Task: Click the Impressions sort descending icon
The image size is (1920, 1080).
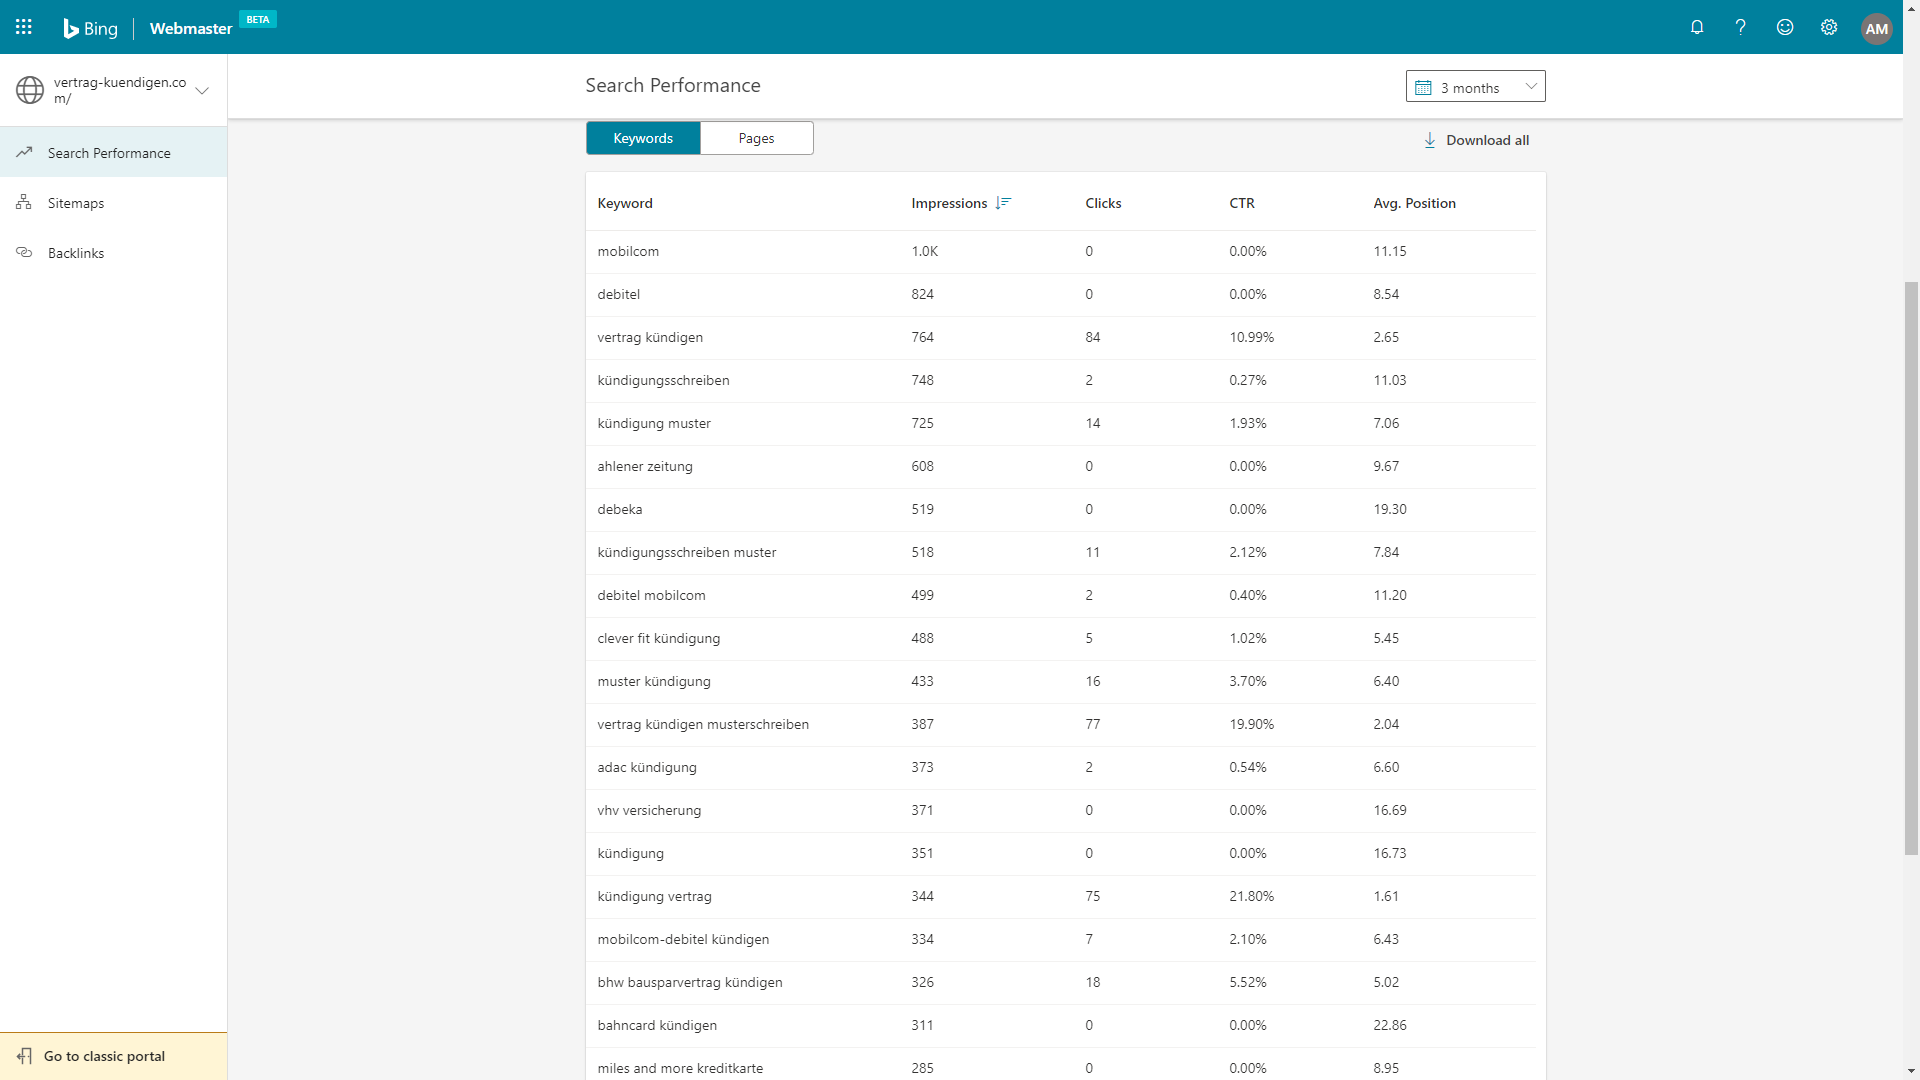Action: tap(1003, 203)
